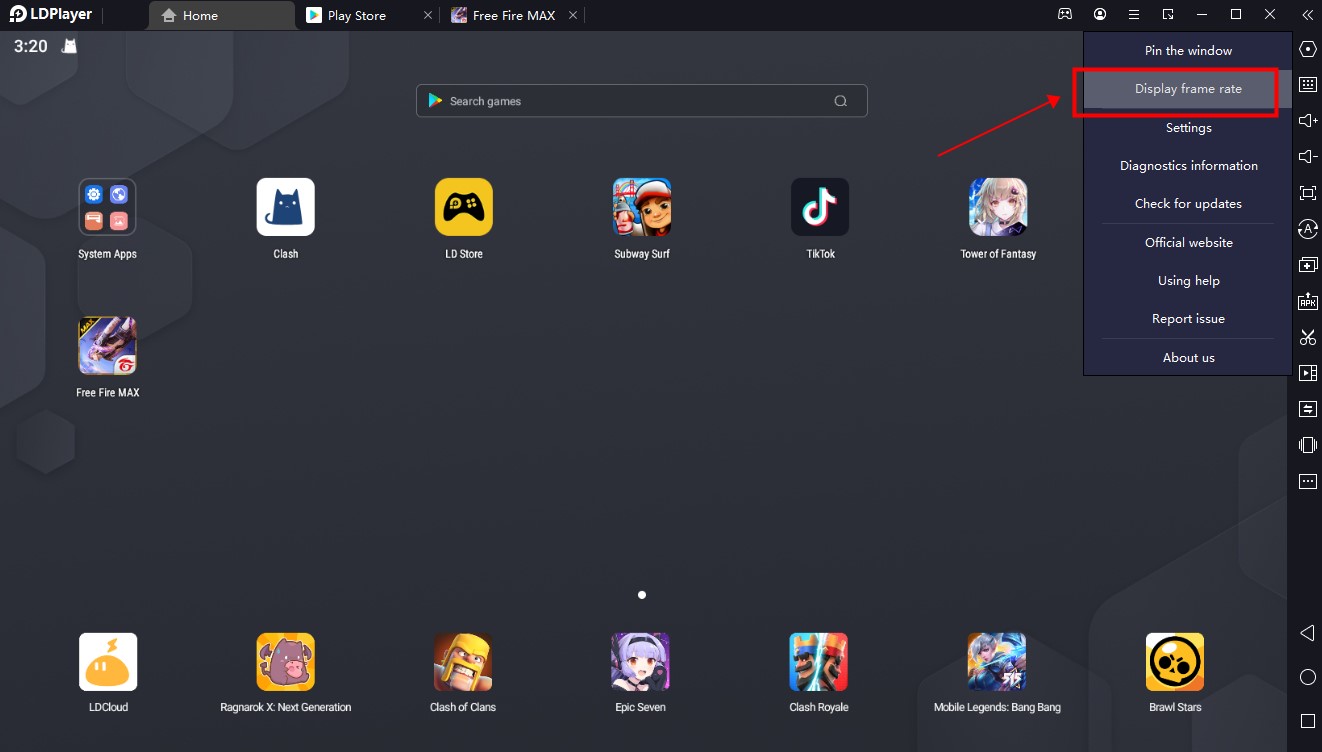Click Android home circle button

1307,677
